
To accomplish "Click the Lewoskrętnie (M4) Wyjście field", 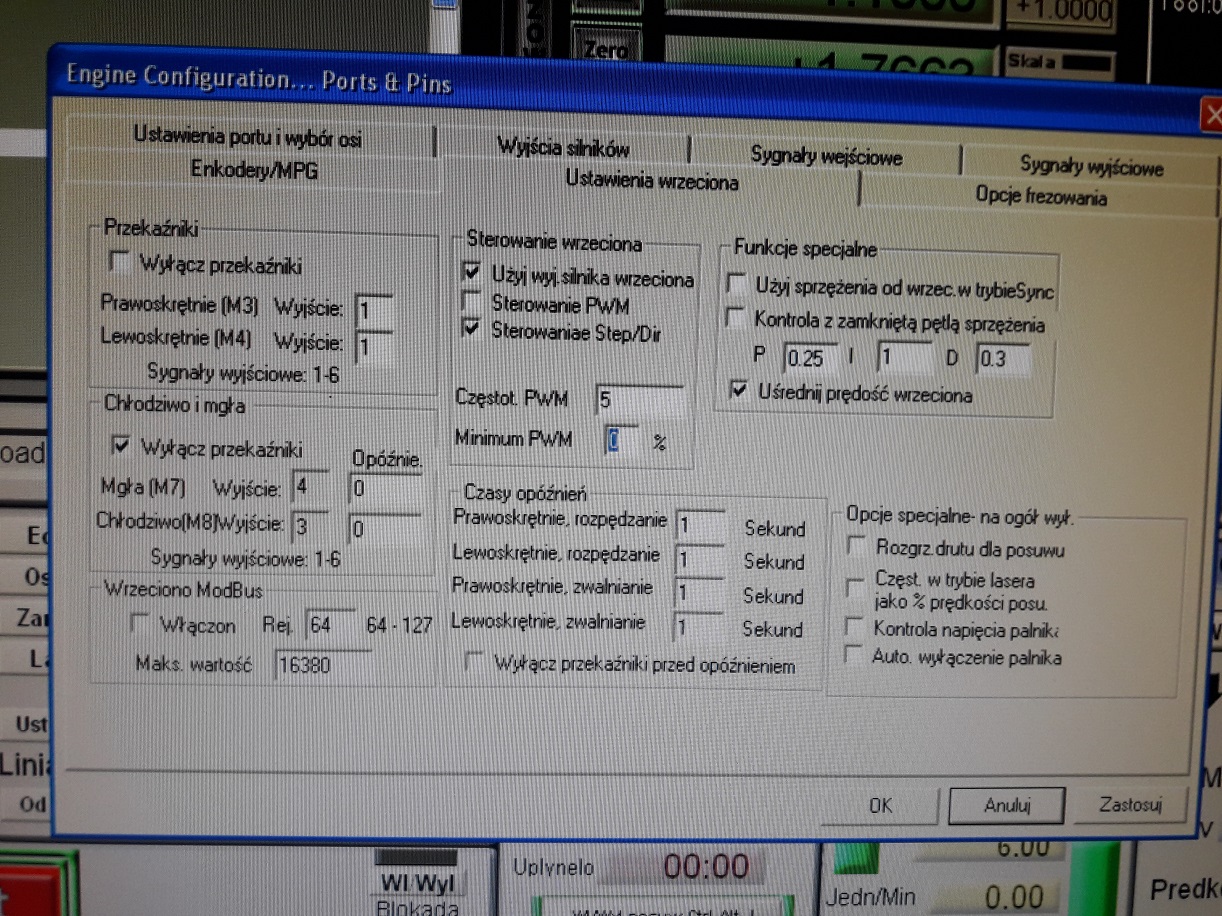I will [x=373, y=346].
